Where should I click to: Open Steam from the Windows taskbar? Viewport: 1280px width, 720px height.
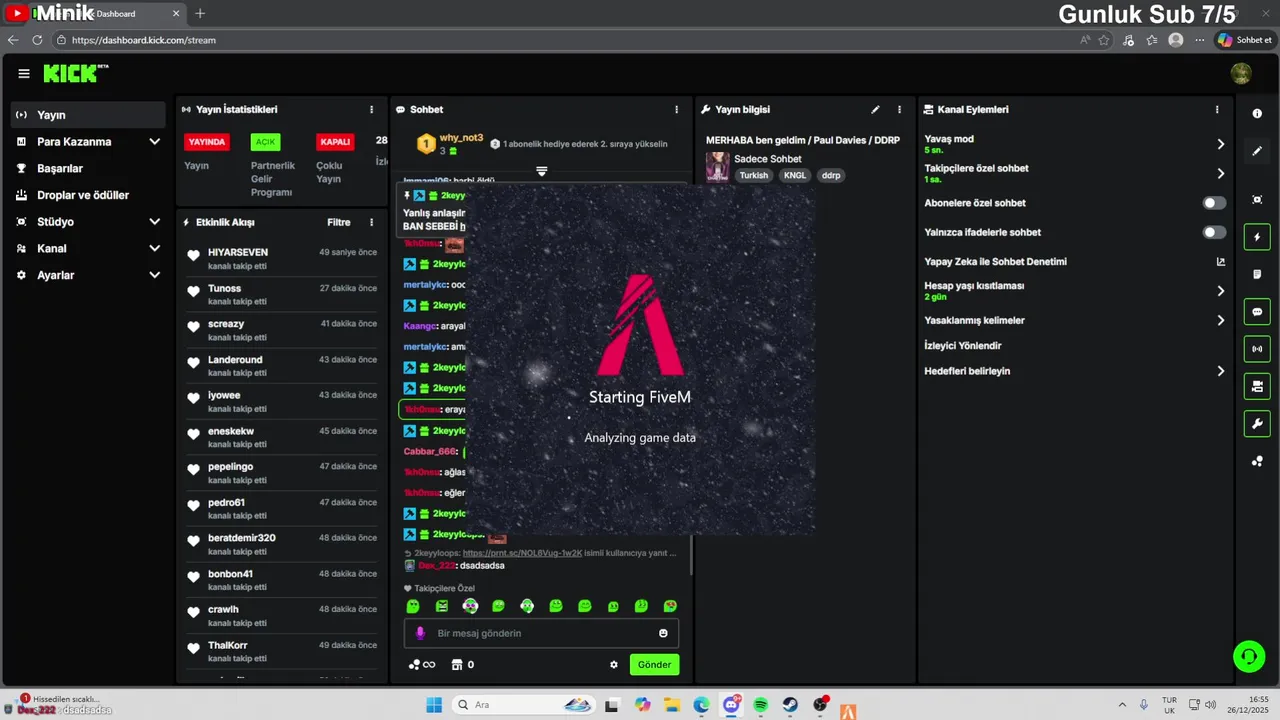click(791, 705)
